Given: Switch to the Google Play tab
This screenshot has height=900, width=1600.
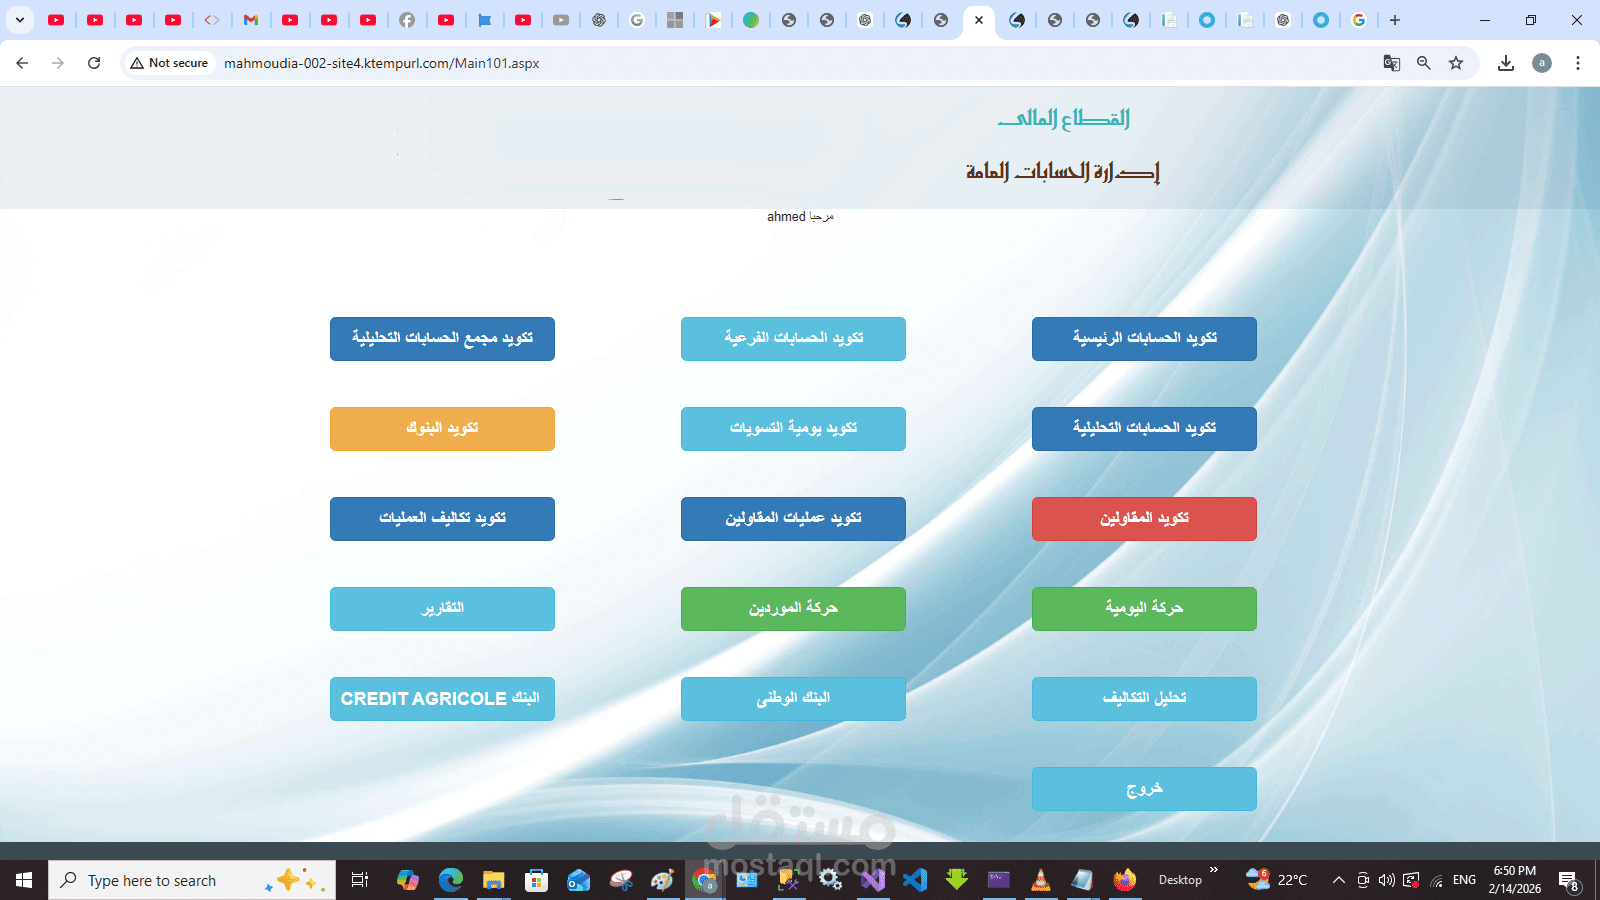Looking at the screenshot, I should (713, 20).
